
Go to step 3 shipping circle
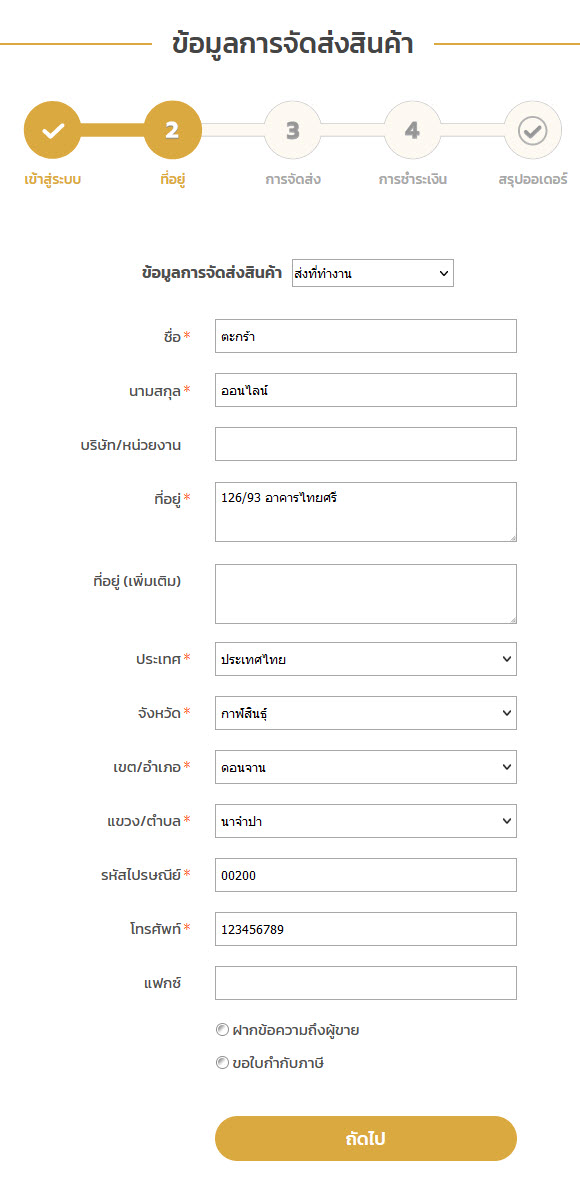coord(293,130)
